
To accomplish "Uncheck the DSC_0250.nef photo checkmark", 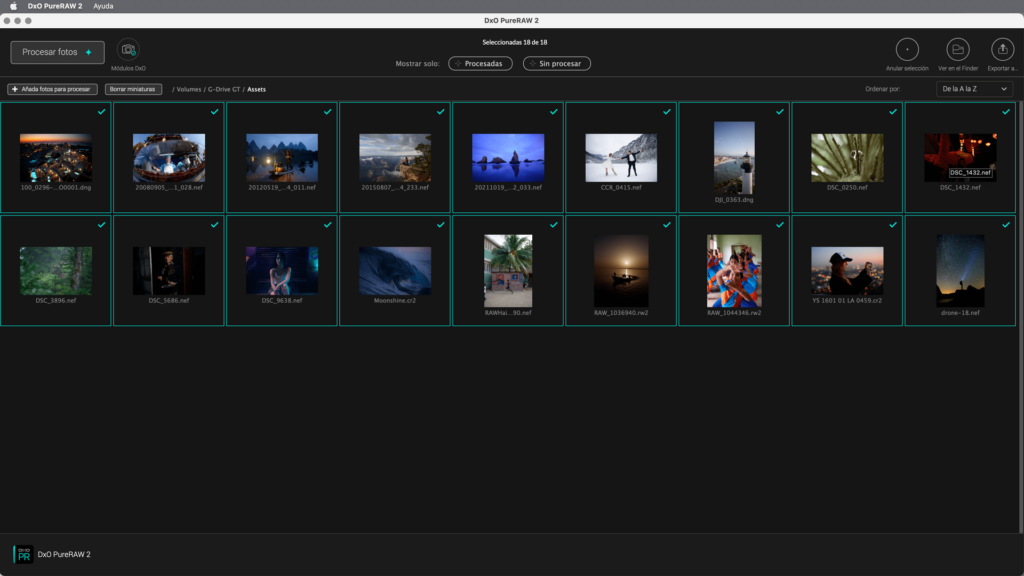I will (x=892, y=112).
